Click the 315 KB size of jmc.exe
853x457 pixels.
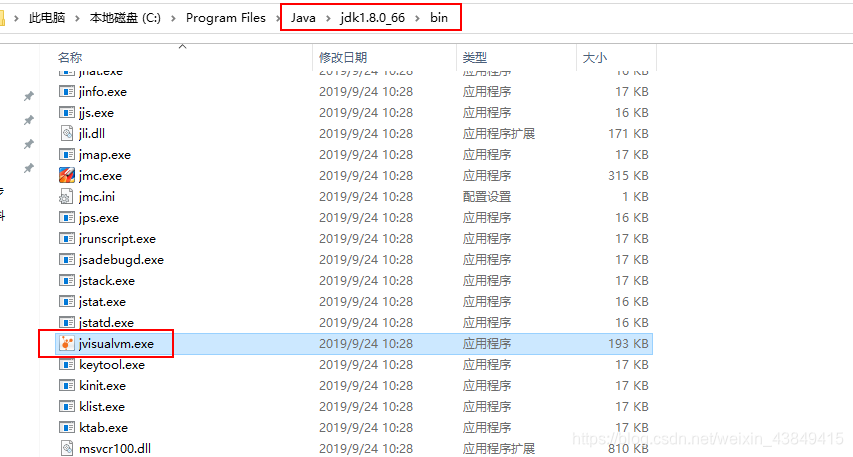(x=628, y=176)
